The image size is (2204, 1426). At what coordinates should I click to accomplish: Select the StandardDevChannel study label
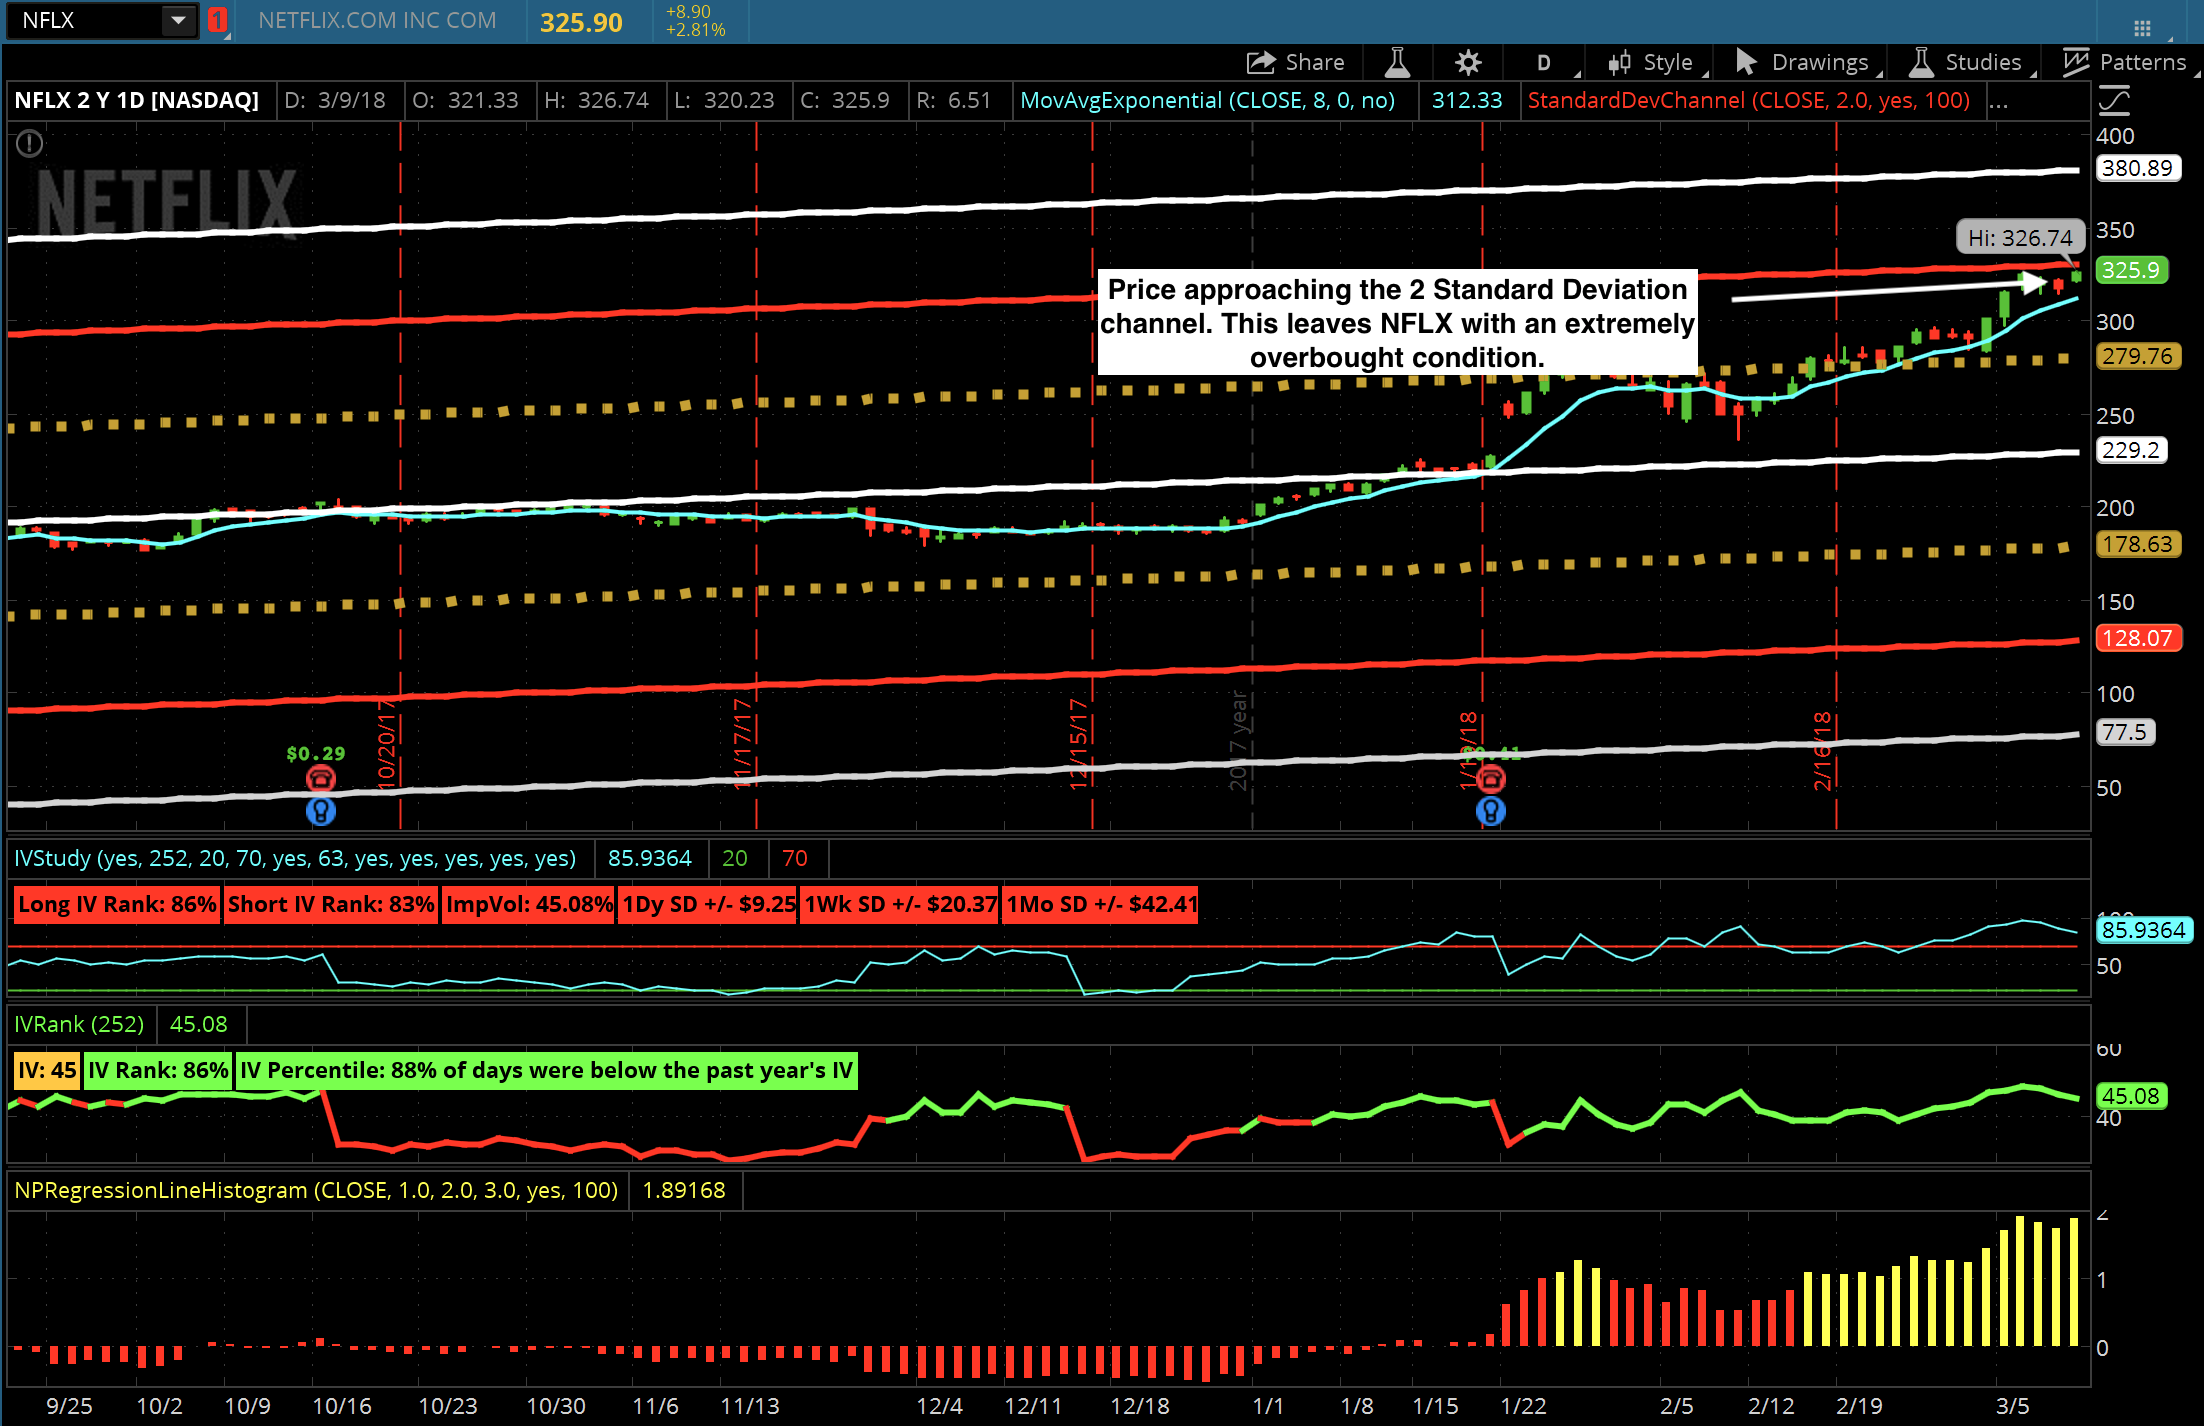[x=1748, y=100]
